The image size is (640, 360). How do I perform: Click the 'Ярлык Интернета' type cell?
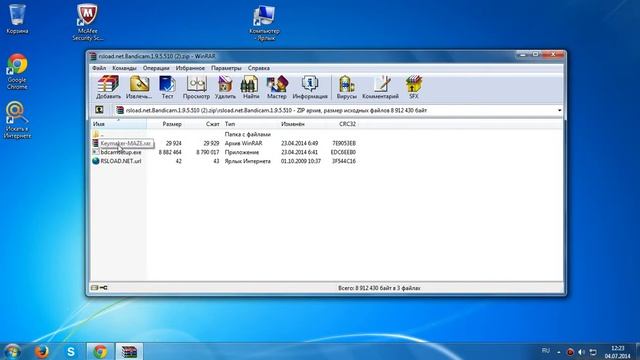tap(247, 161)
